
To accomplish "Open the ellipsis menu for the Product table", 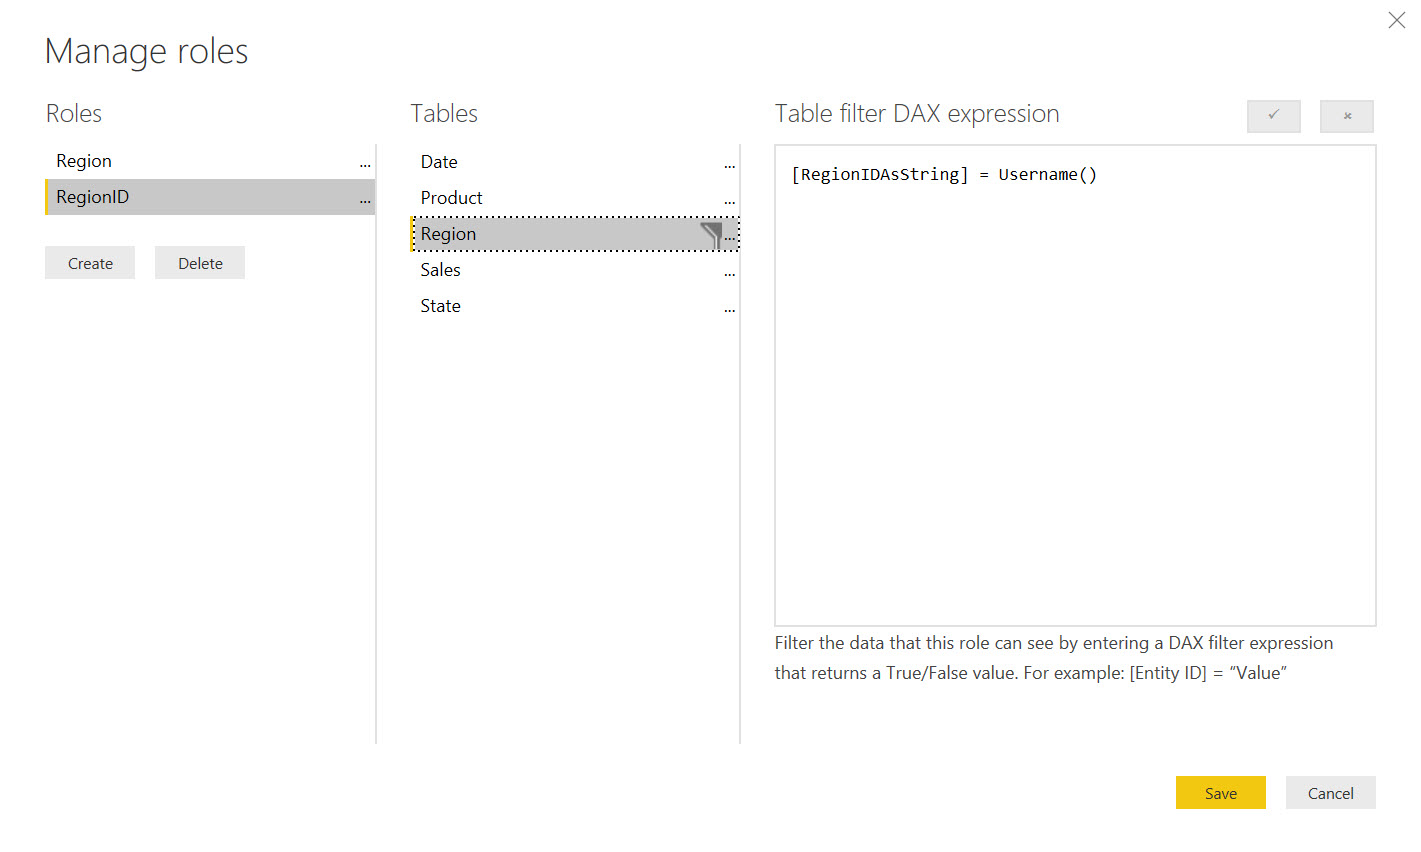I will (729, 201).
